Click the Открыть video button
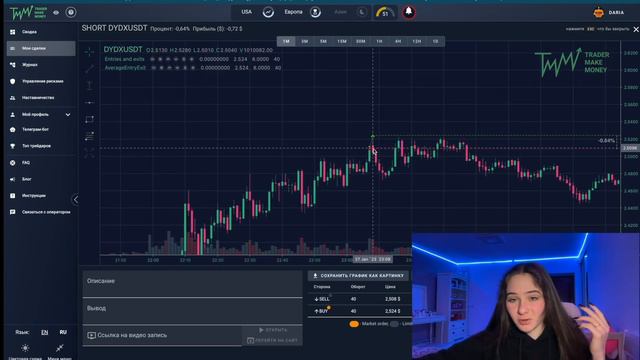Screen dimensions: 640x360 273,330
